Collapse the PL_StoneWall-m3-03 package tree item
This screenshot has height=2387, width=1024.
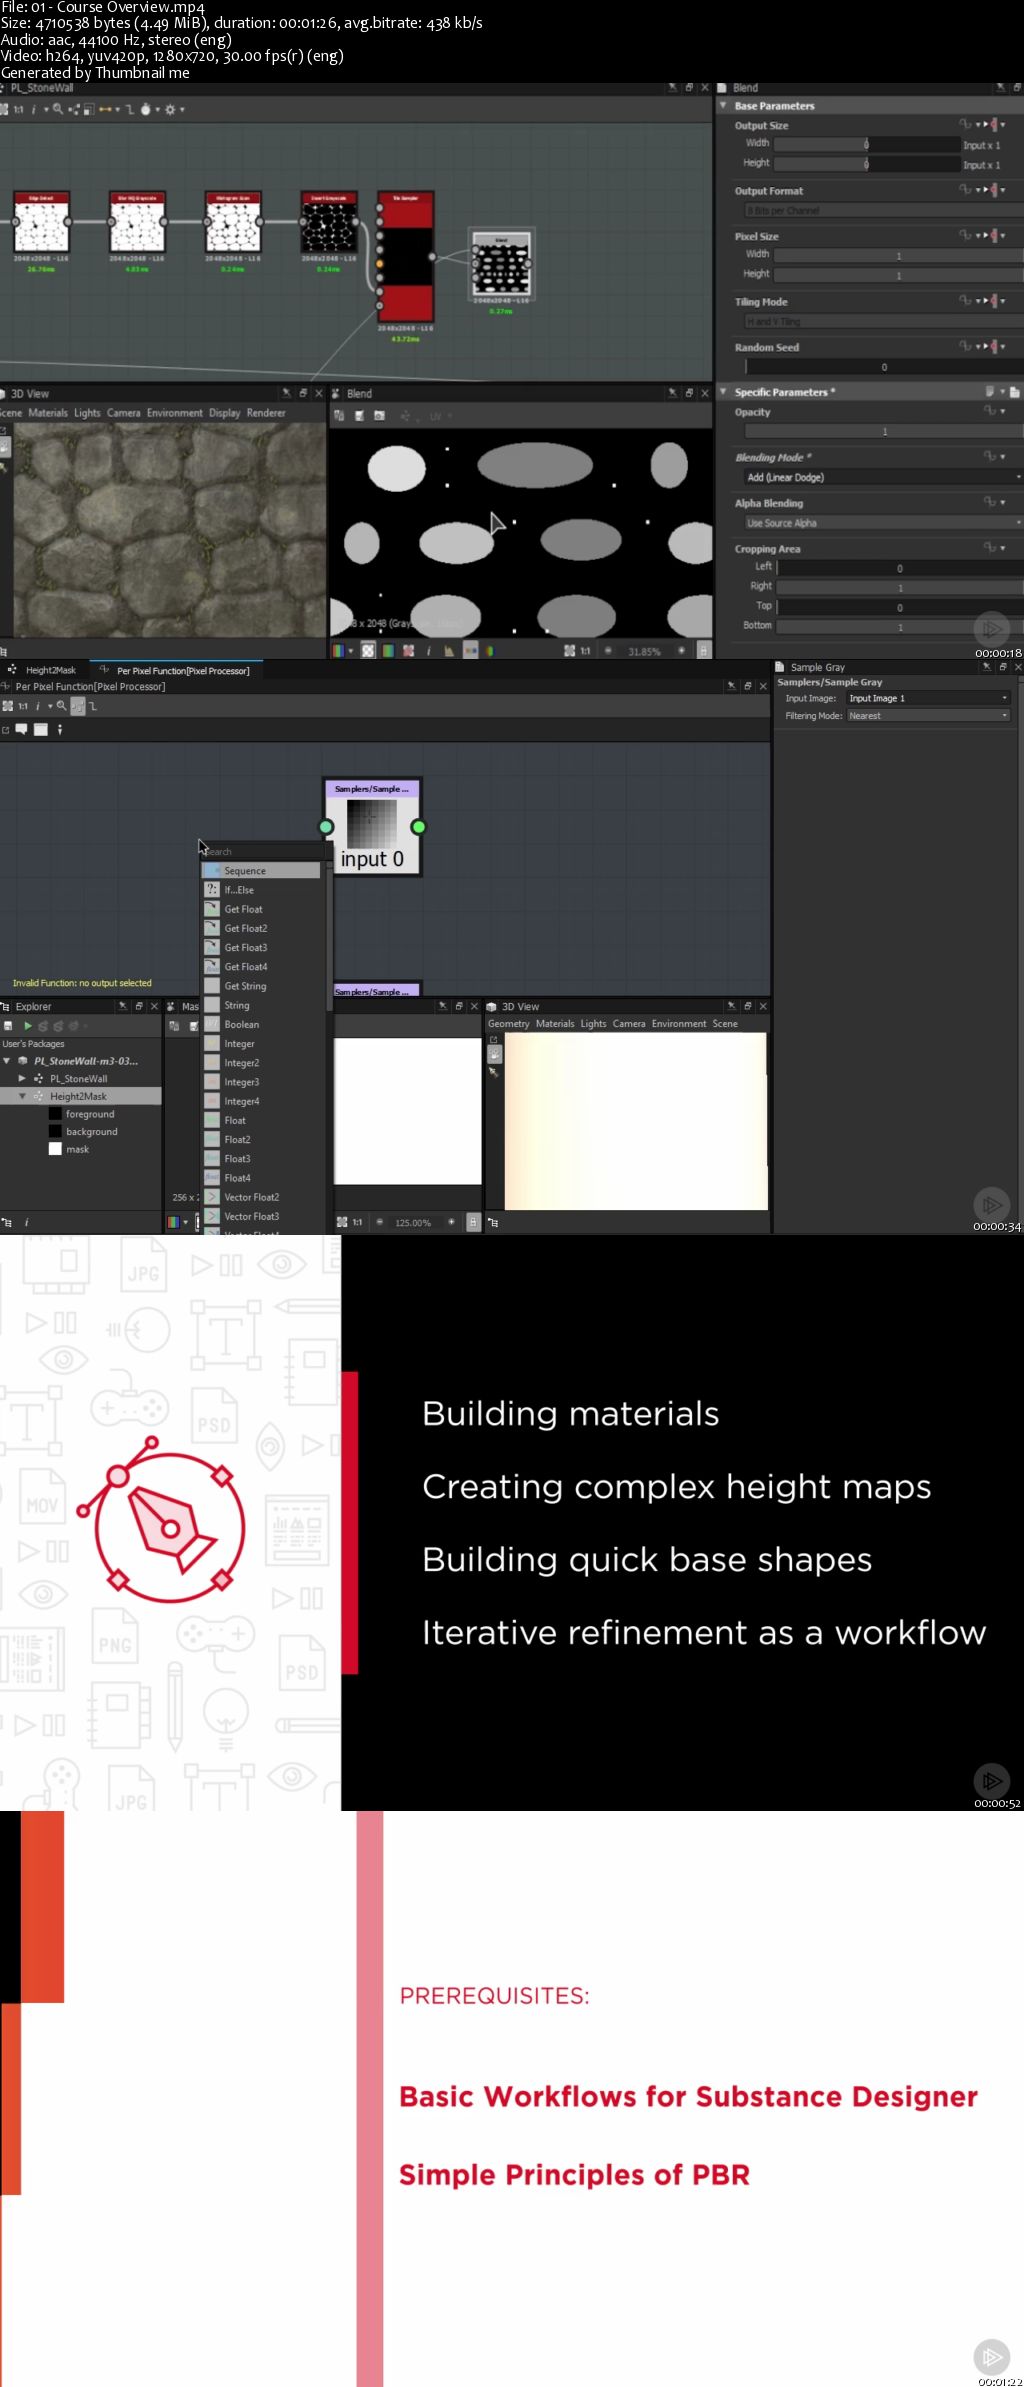click(7, 1061)
